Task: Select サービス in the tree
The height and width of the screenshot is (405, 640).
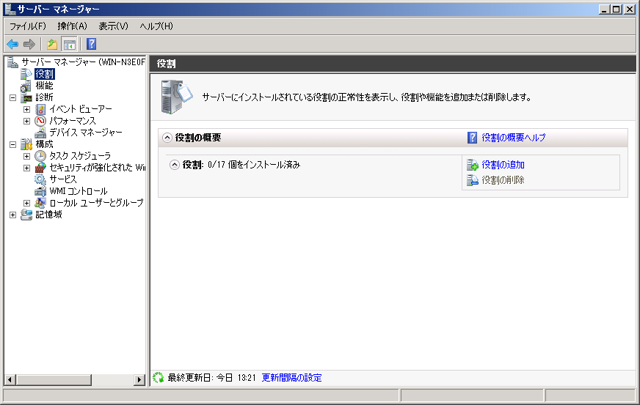Action: (x=63, y=179)
